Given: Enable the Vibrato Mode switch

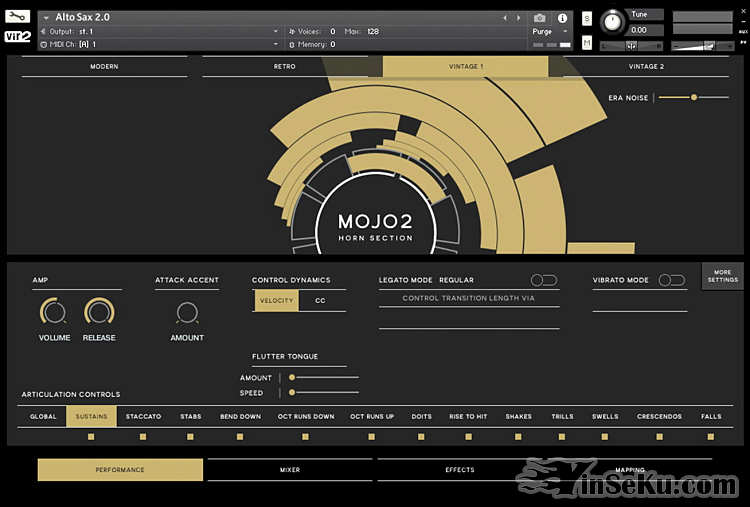Looking at the screenshot, I should coord(671,281).
